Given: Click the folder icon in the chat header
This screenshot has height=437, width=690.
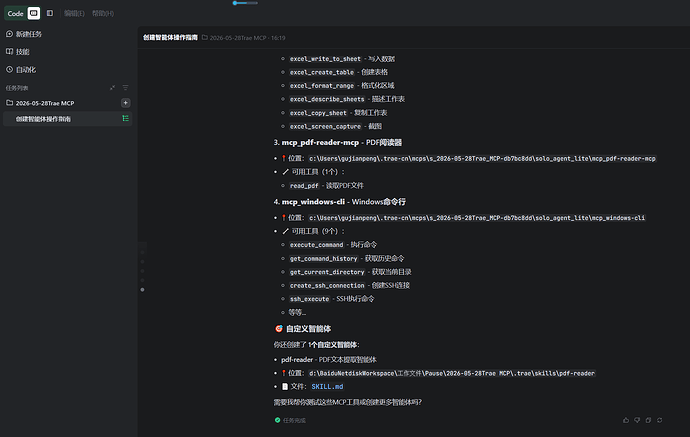Looking at the screenshot, I should pyautogui.click(x=205, y=37).
